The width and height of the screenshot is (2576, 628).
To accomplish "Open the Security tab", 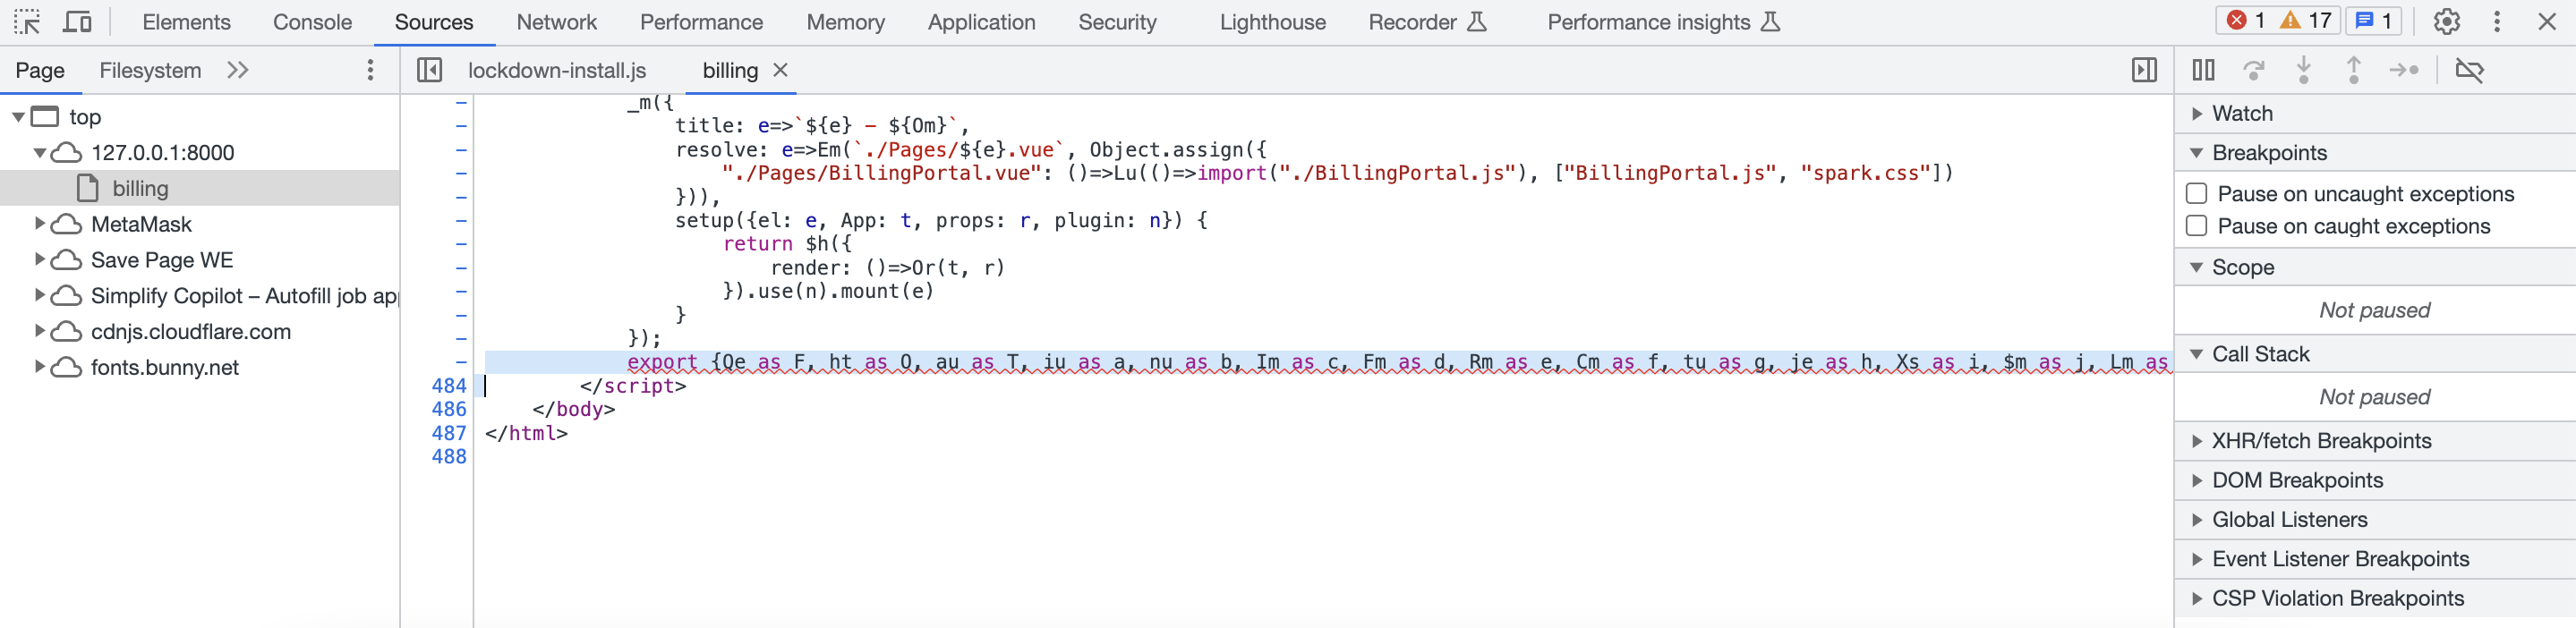I will [x=1117, y=22].
